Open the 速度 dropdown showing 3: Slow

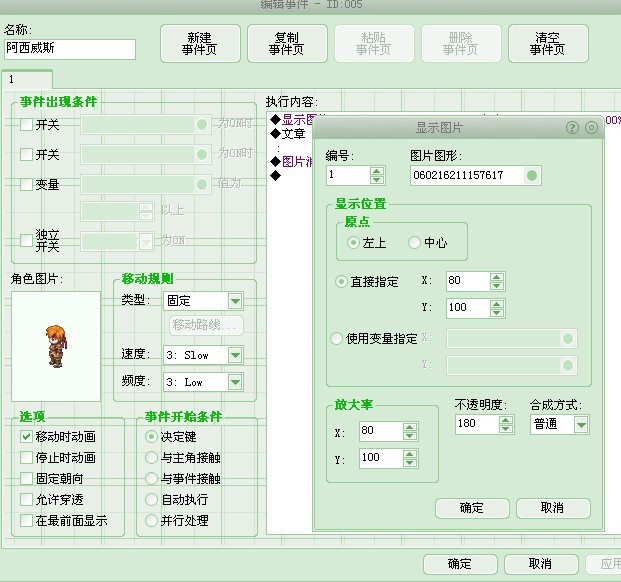(x=235, y=355)
